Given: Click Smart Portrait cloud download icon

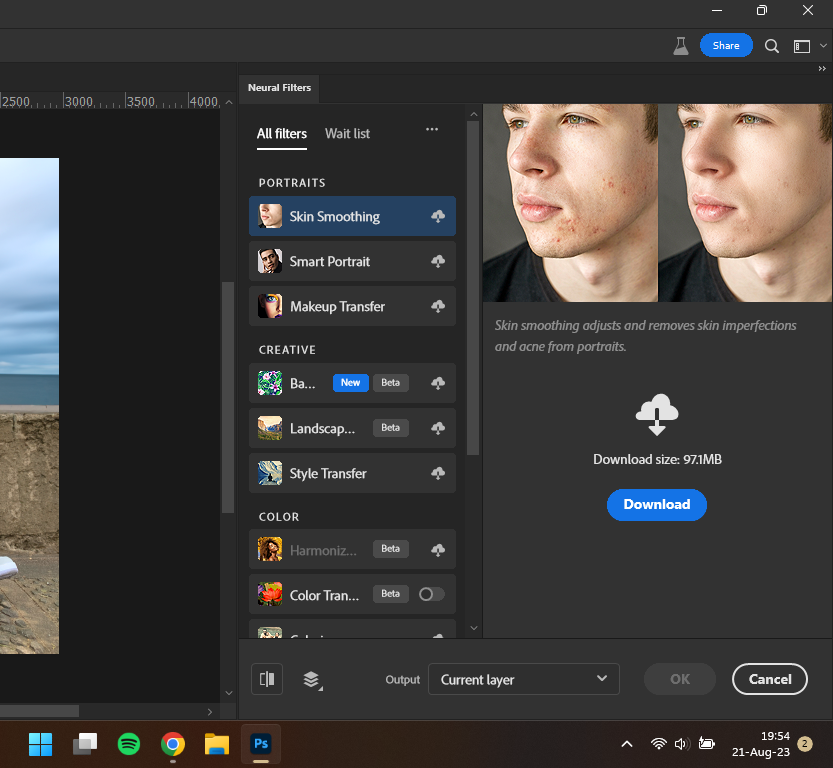Looking at the screenshot, I should 438,261.
